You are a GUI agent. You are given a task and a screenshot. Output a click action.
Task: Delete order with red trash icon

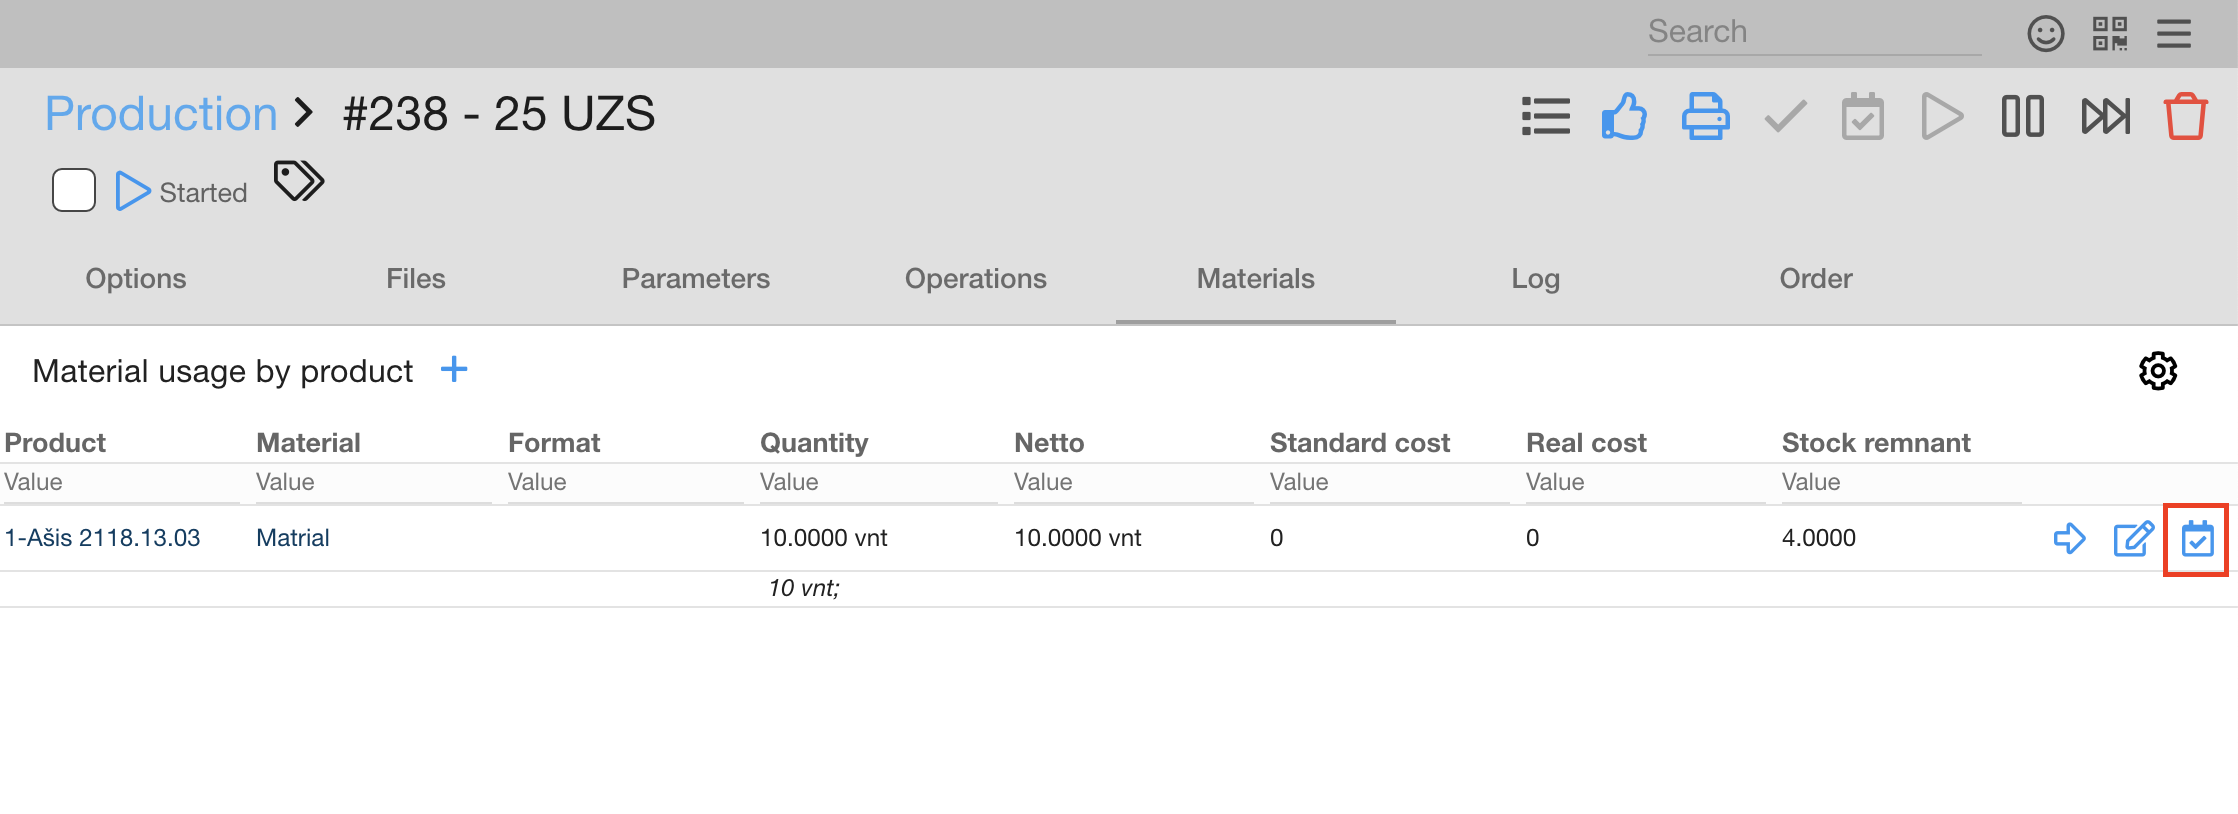[2185, 117]
